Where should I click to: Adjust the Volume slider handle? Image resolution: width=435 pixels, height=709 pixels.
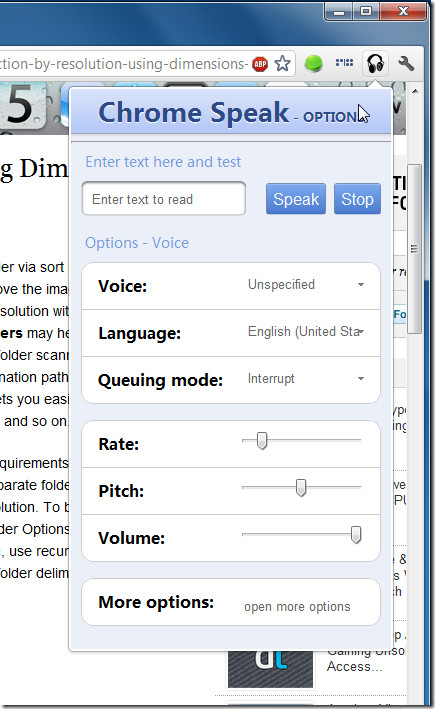[x=356, y=535]
